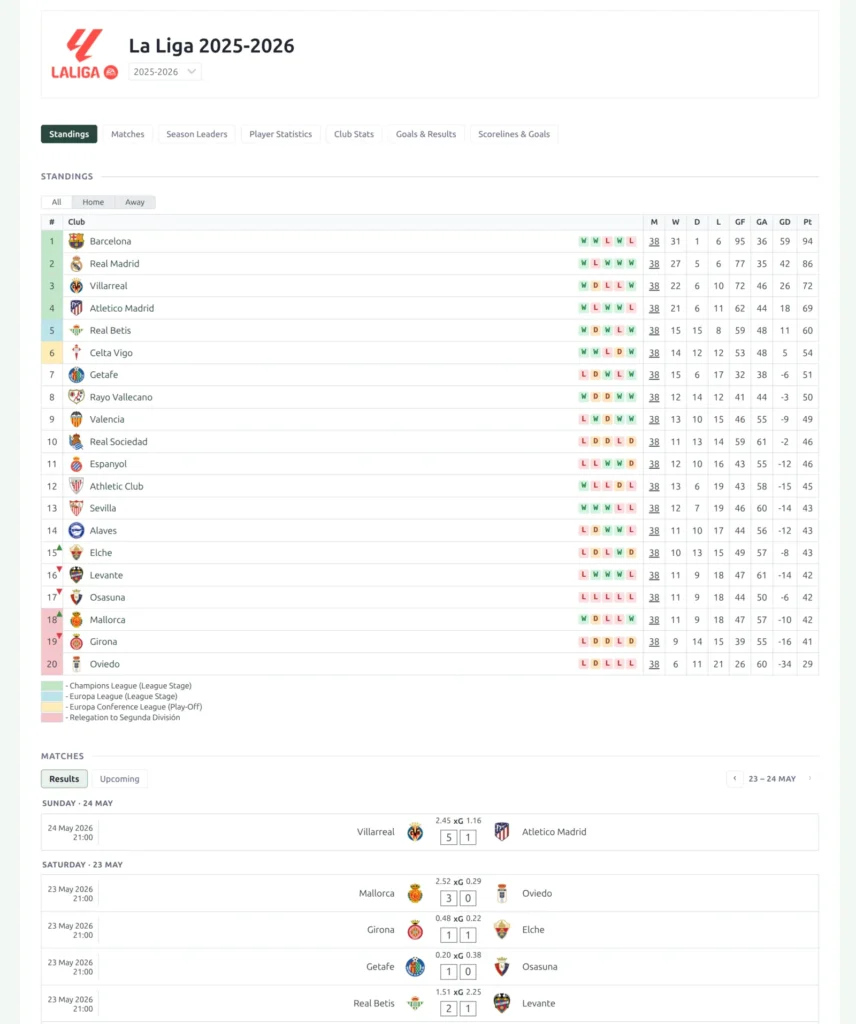856x1024 pixels.
Task: Click the Real Madrid crest icon
Action: pos(76,264)
